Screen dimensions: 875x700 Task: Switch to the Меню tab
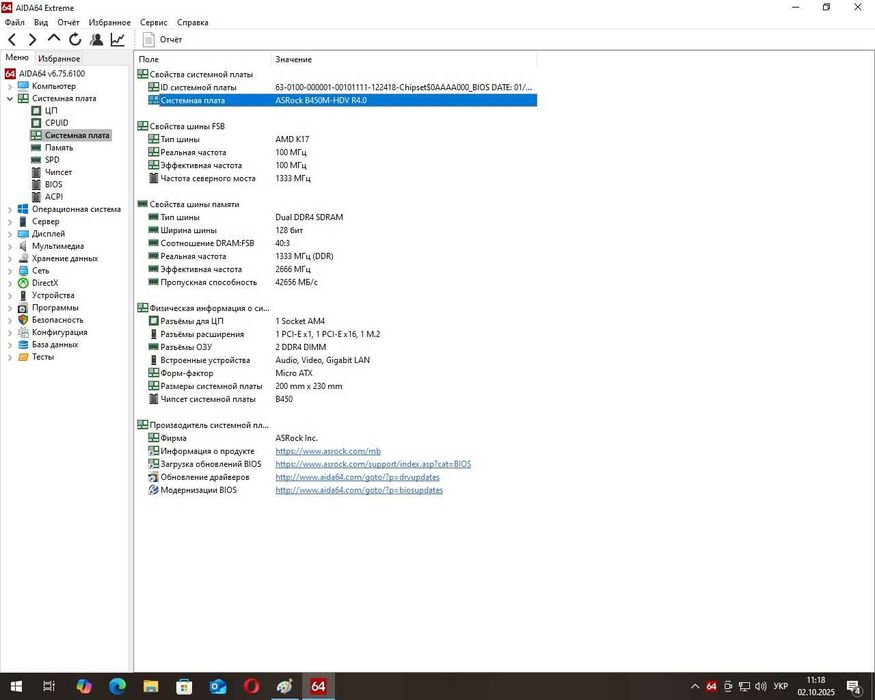point(17,57)
